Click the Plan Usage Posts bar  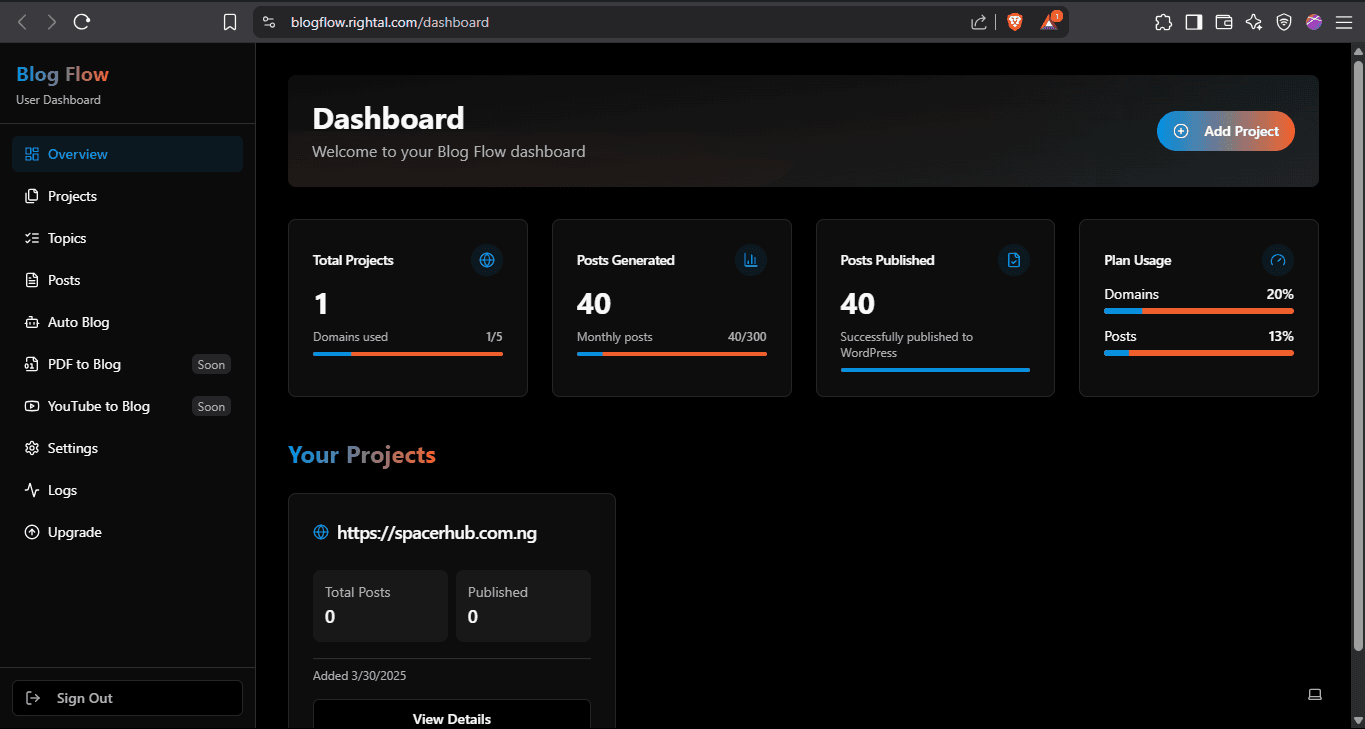[1199, 353]
